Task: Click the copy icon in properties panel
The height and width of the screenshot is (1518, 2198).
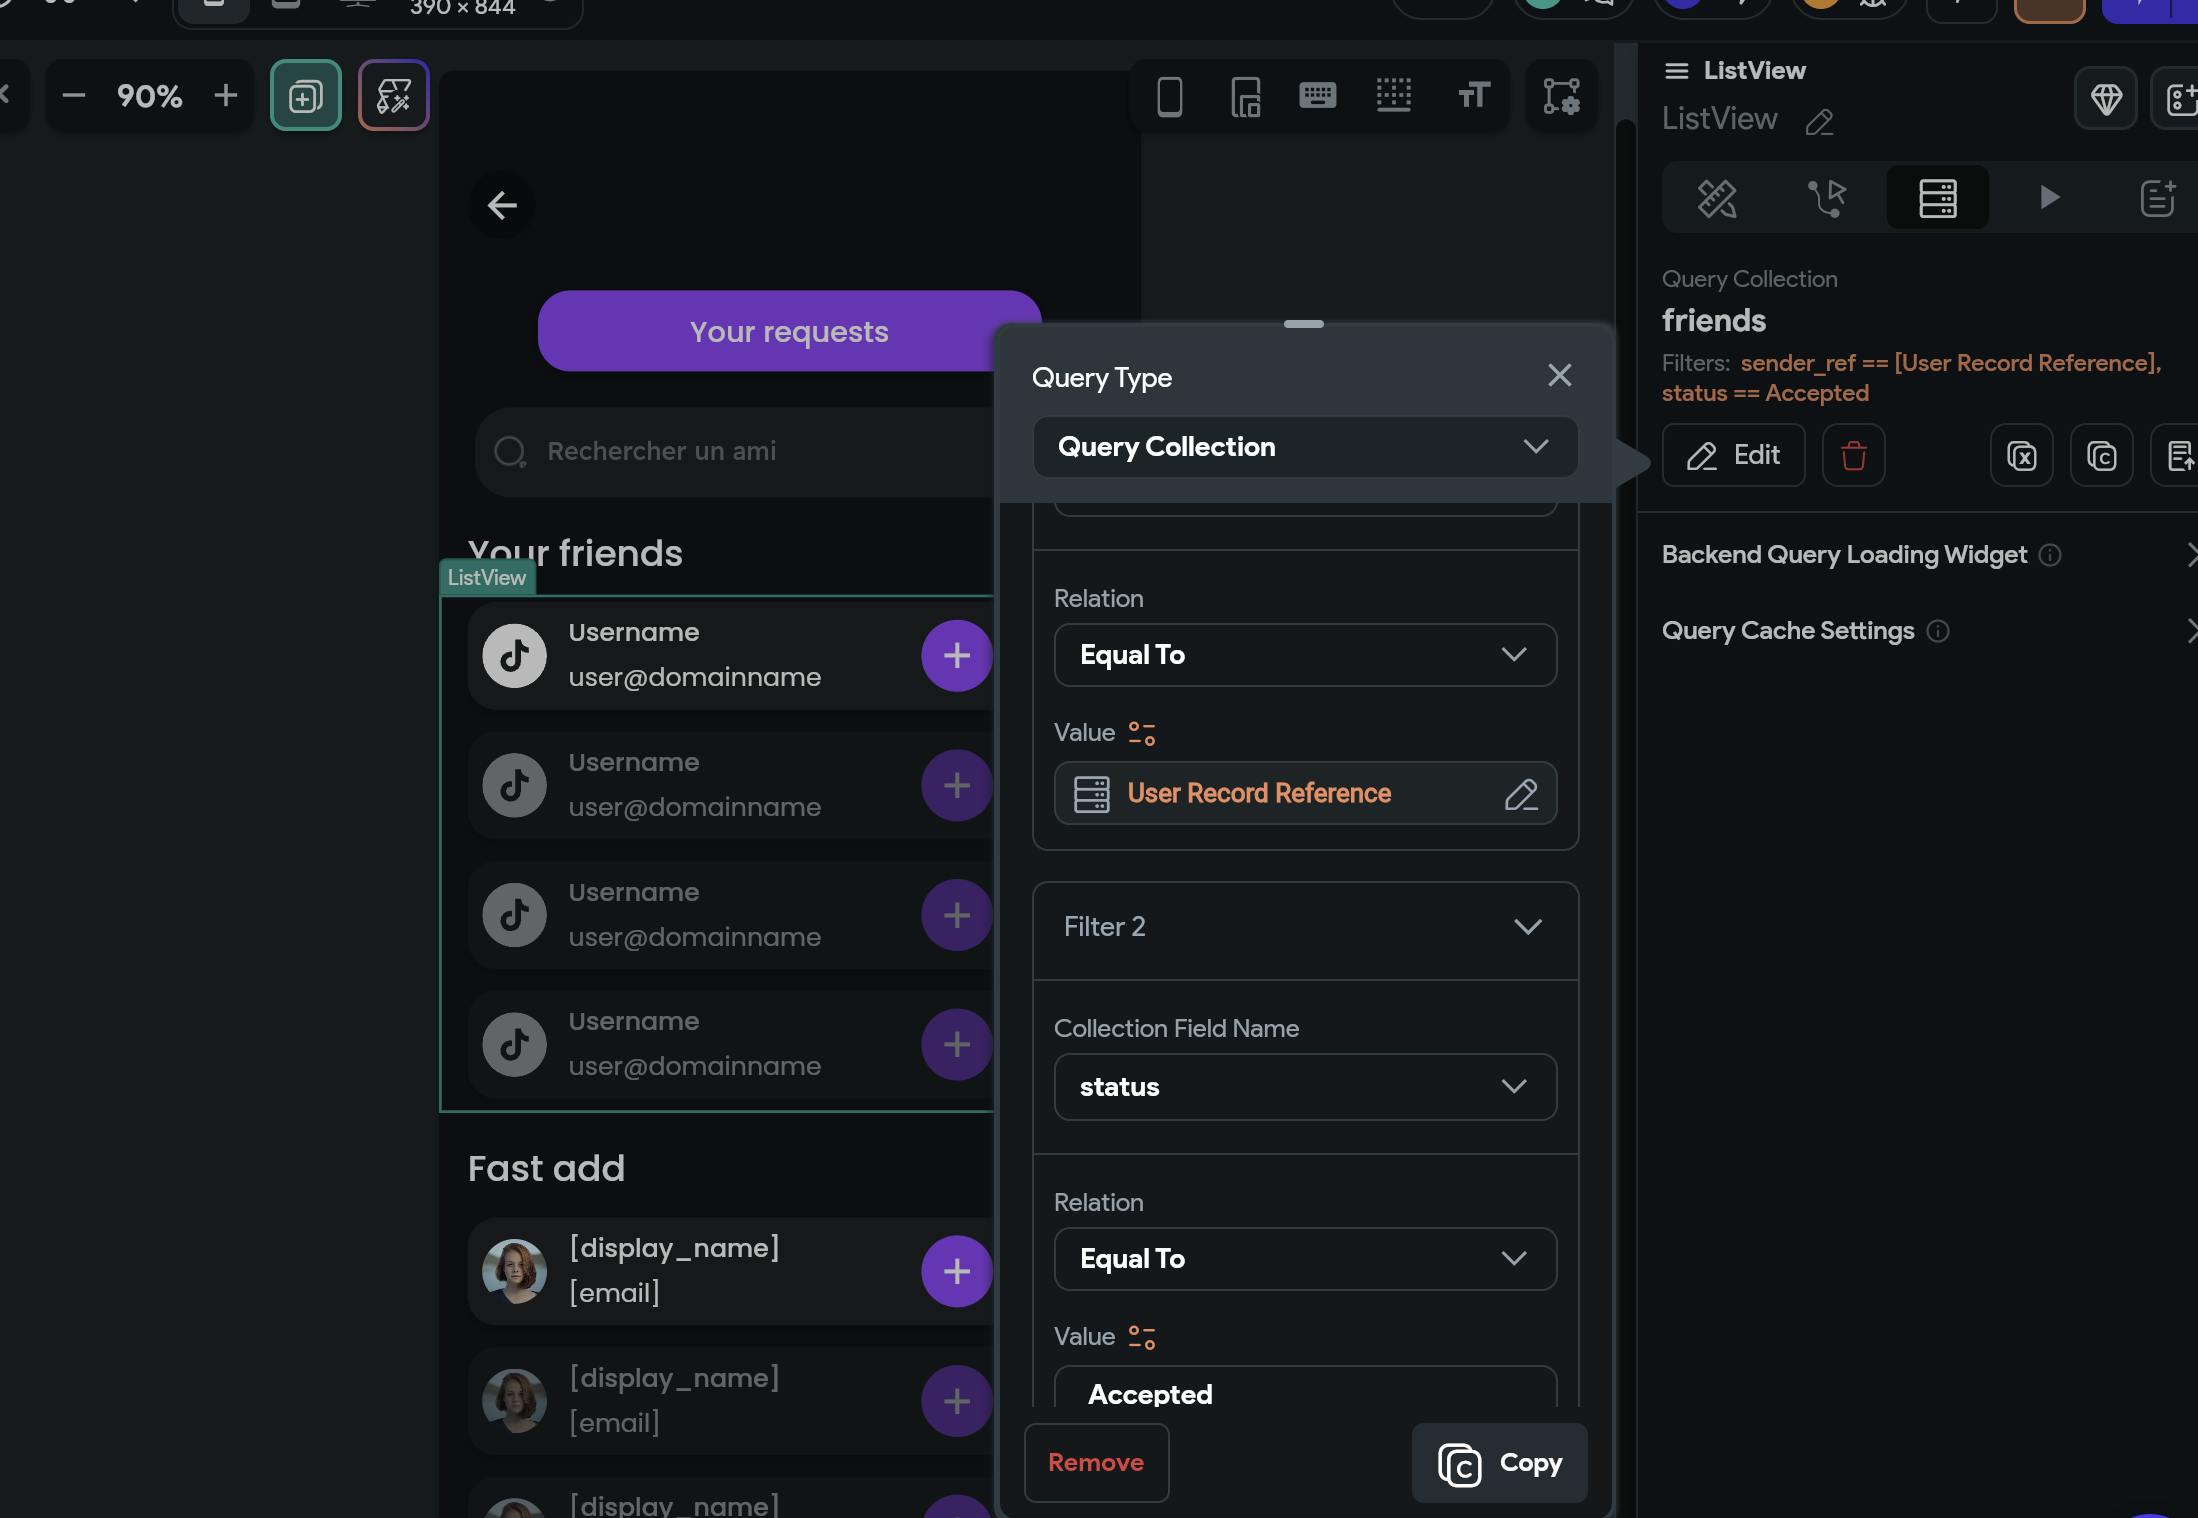Action: tap(2099, 454)
